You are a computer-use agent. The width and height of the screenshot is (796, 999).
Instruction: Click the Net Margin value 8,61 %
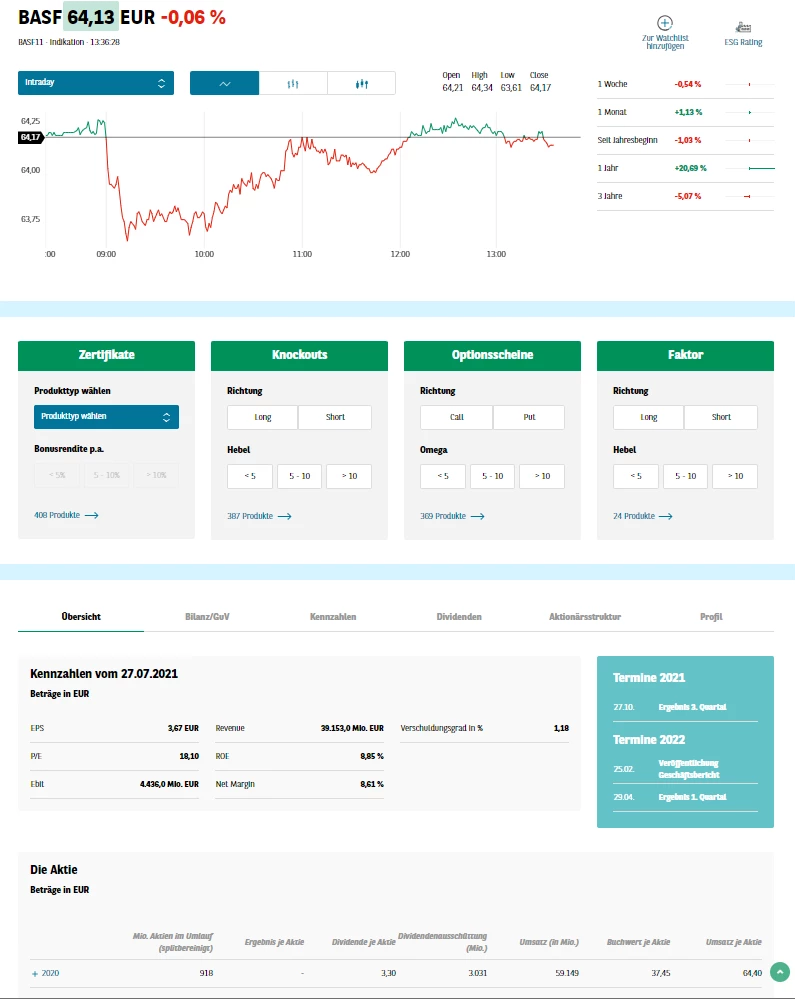pyautogui.click(x=372, y=784)
